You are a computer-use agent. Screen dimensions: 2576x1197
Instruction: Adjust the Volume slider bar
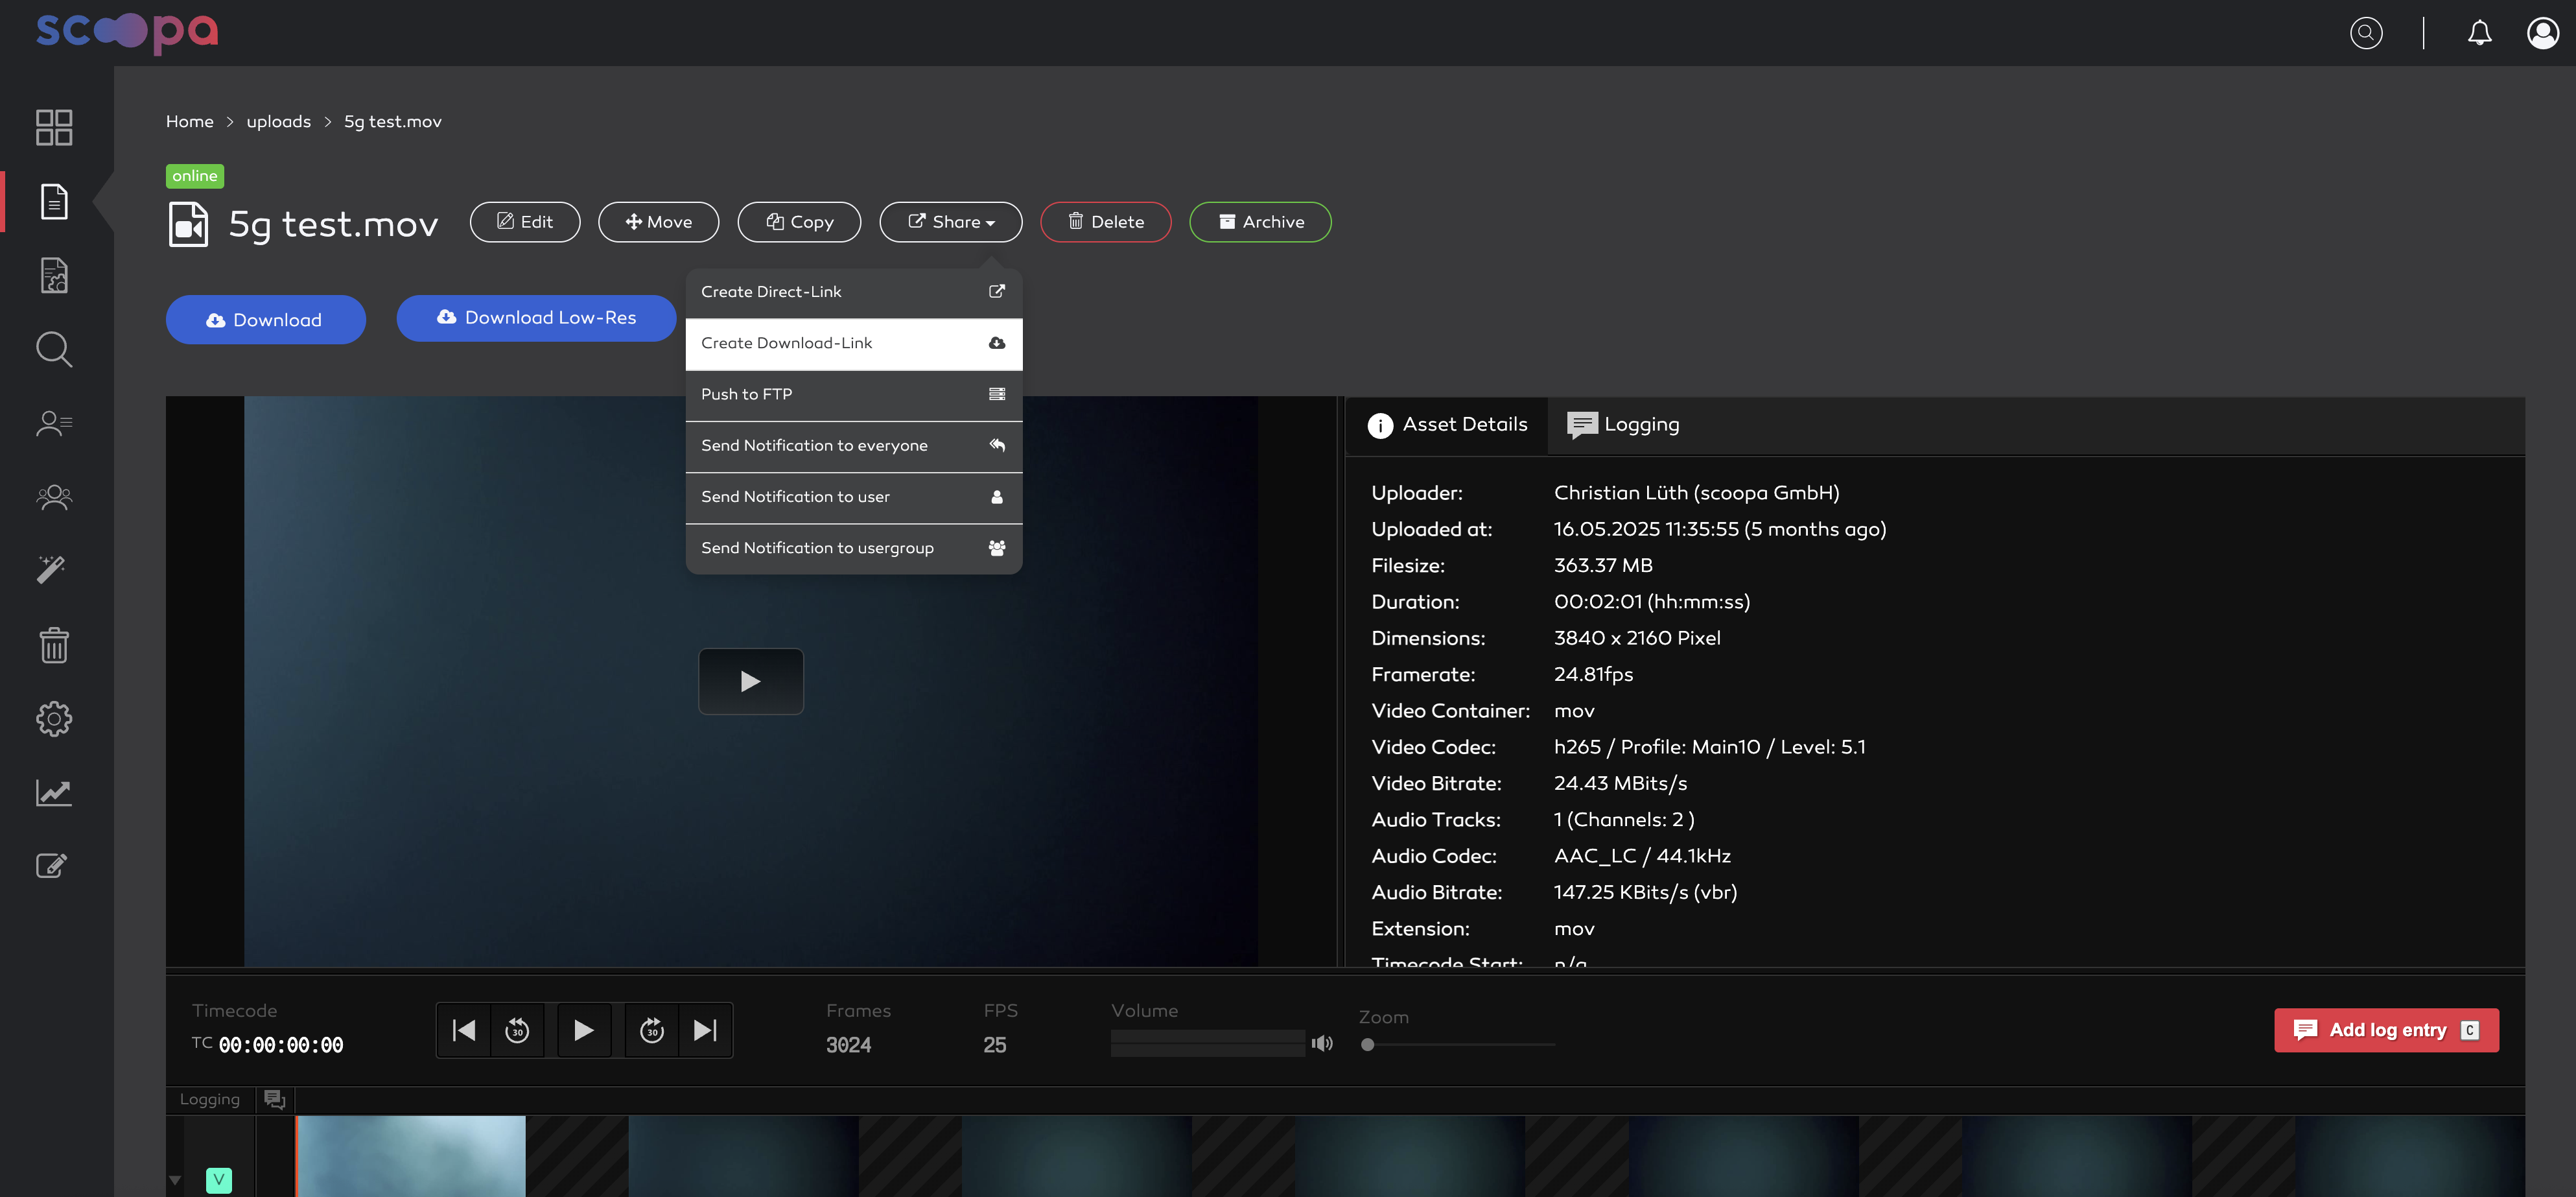point(1208,1043)
